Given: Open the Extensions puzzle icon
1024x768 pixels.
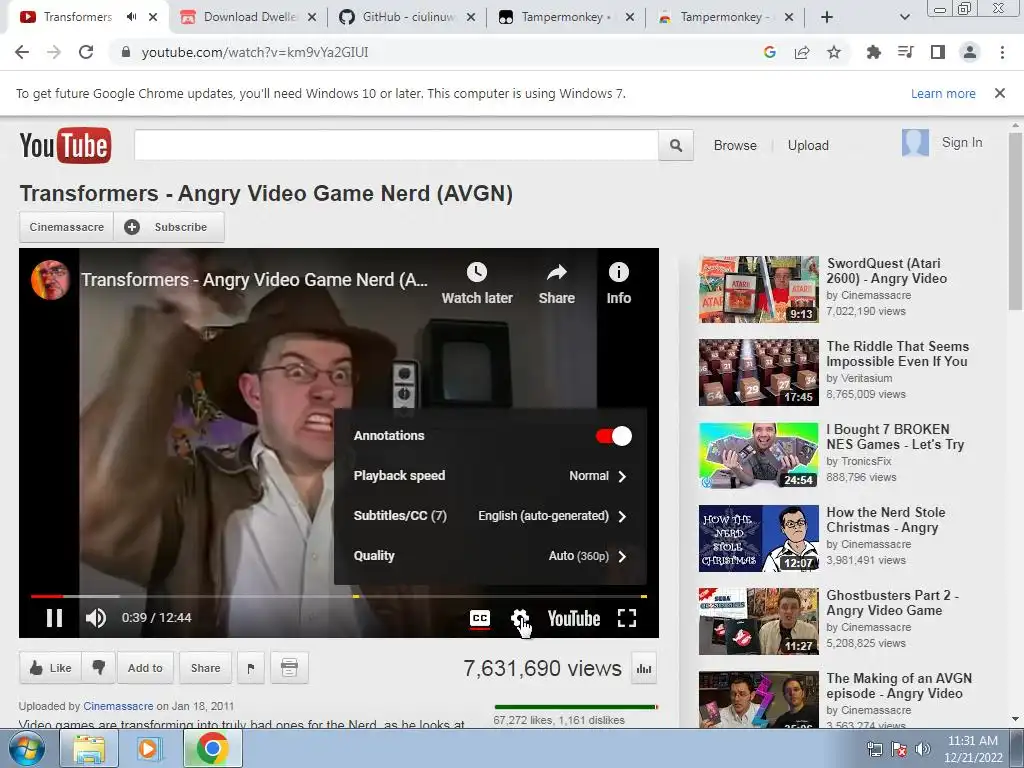Looking at the screenshot, I should [x=874, y=52].
